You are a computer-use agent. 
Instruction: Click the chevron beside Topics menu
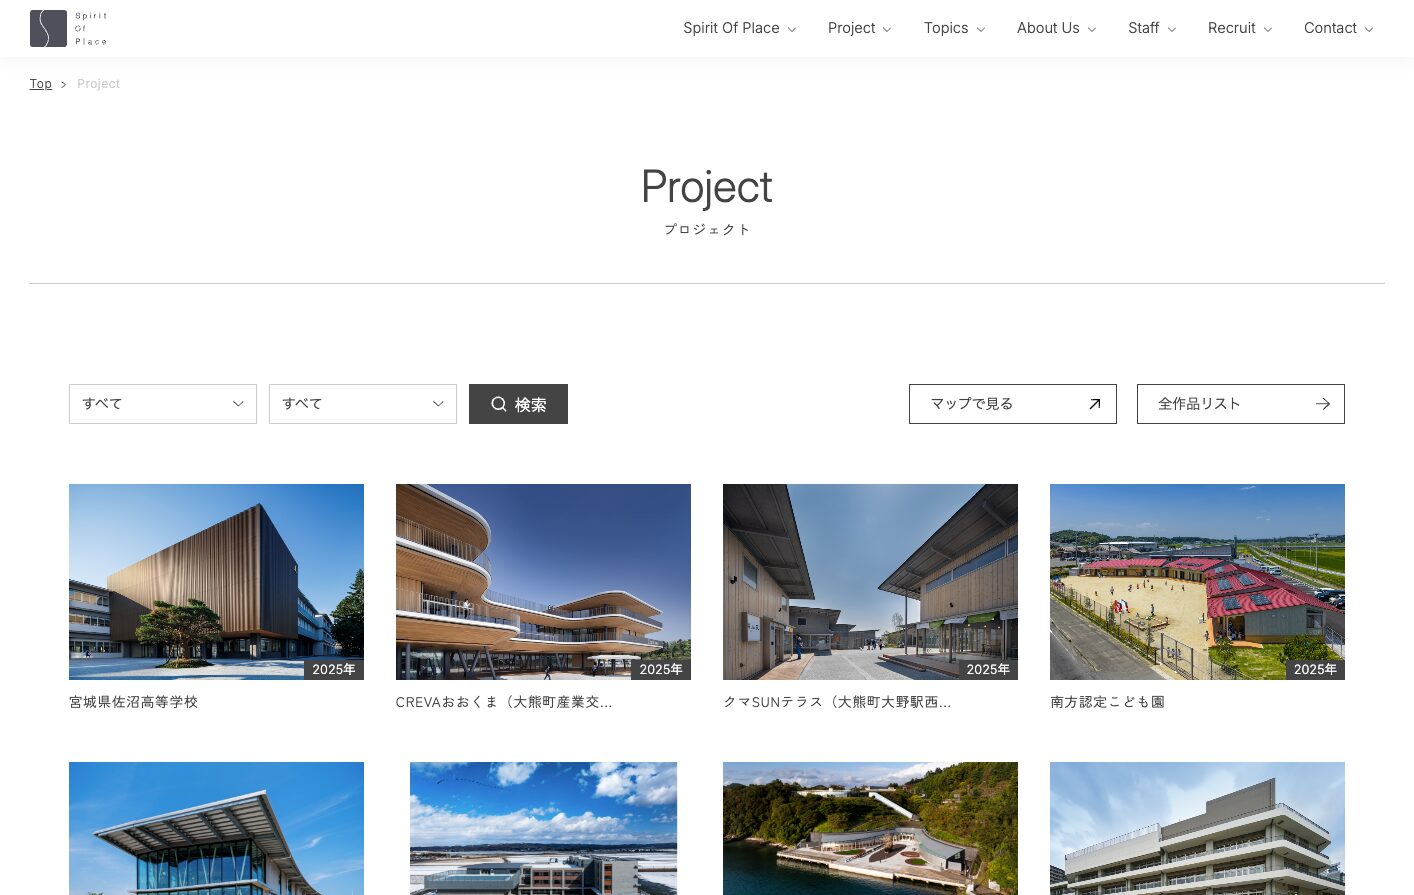point(981,29)
